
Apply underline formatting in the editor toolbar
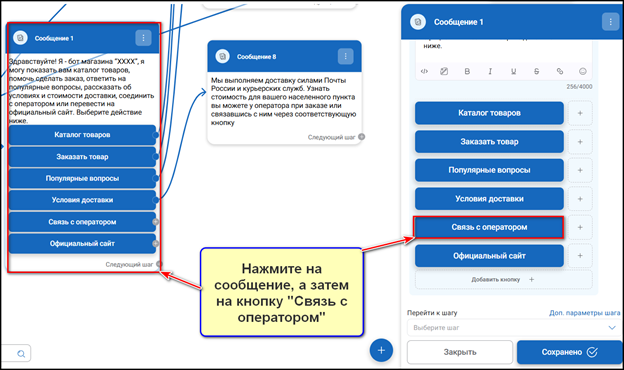coord(513,71)
